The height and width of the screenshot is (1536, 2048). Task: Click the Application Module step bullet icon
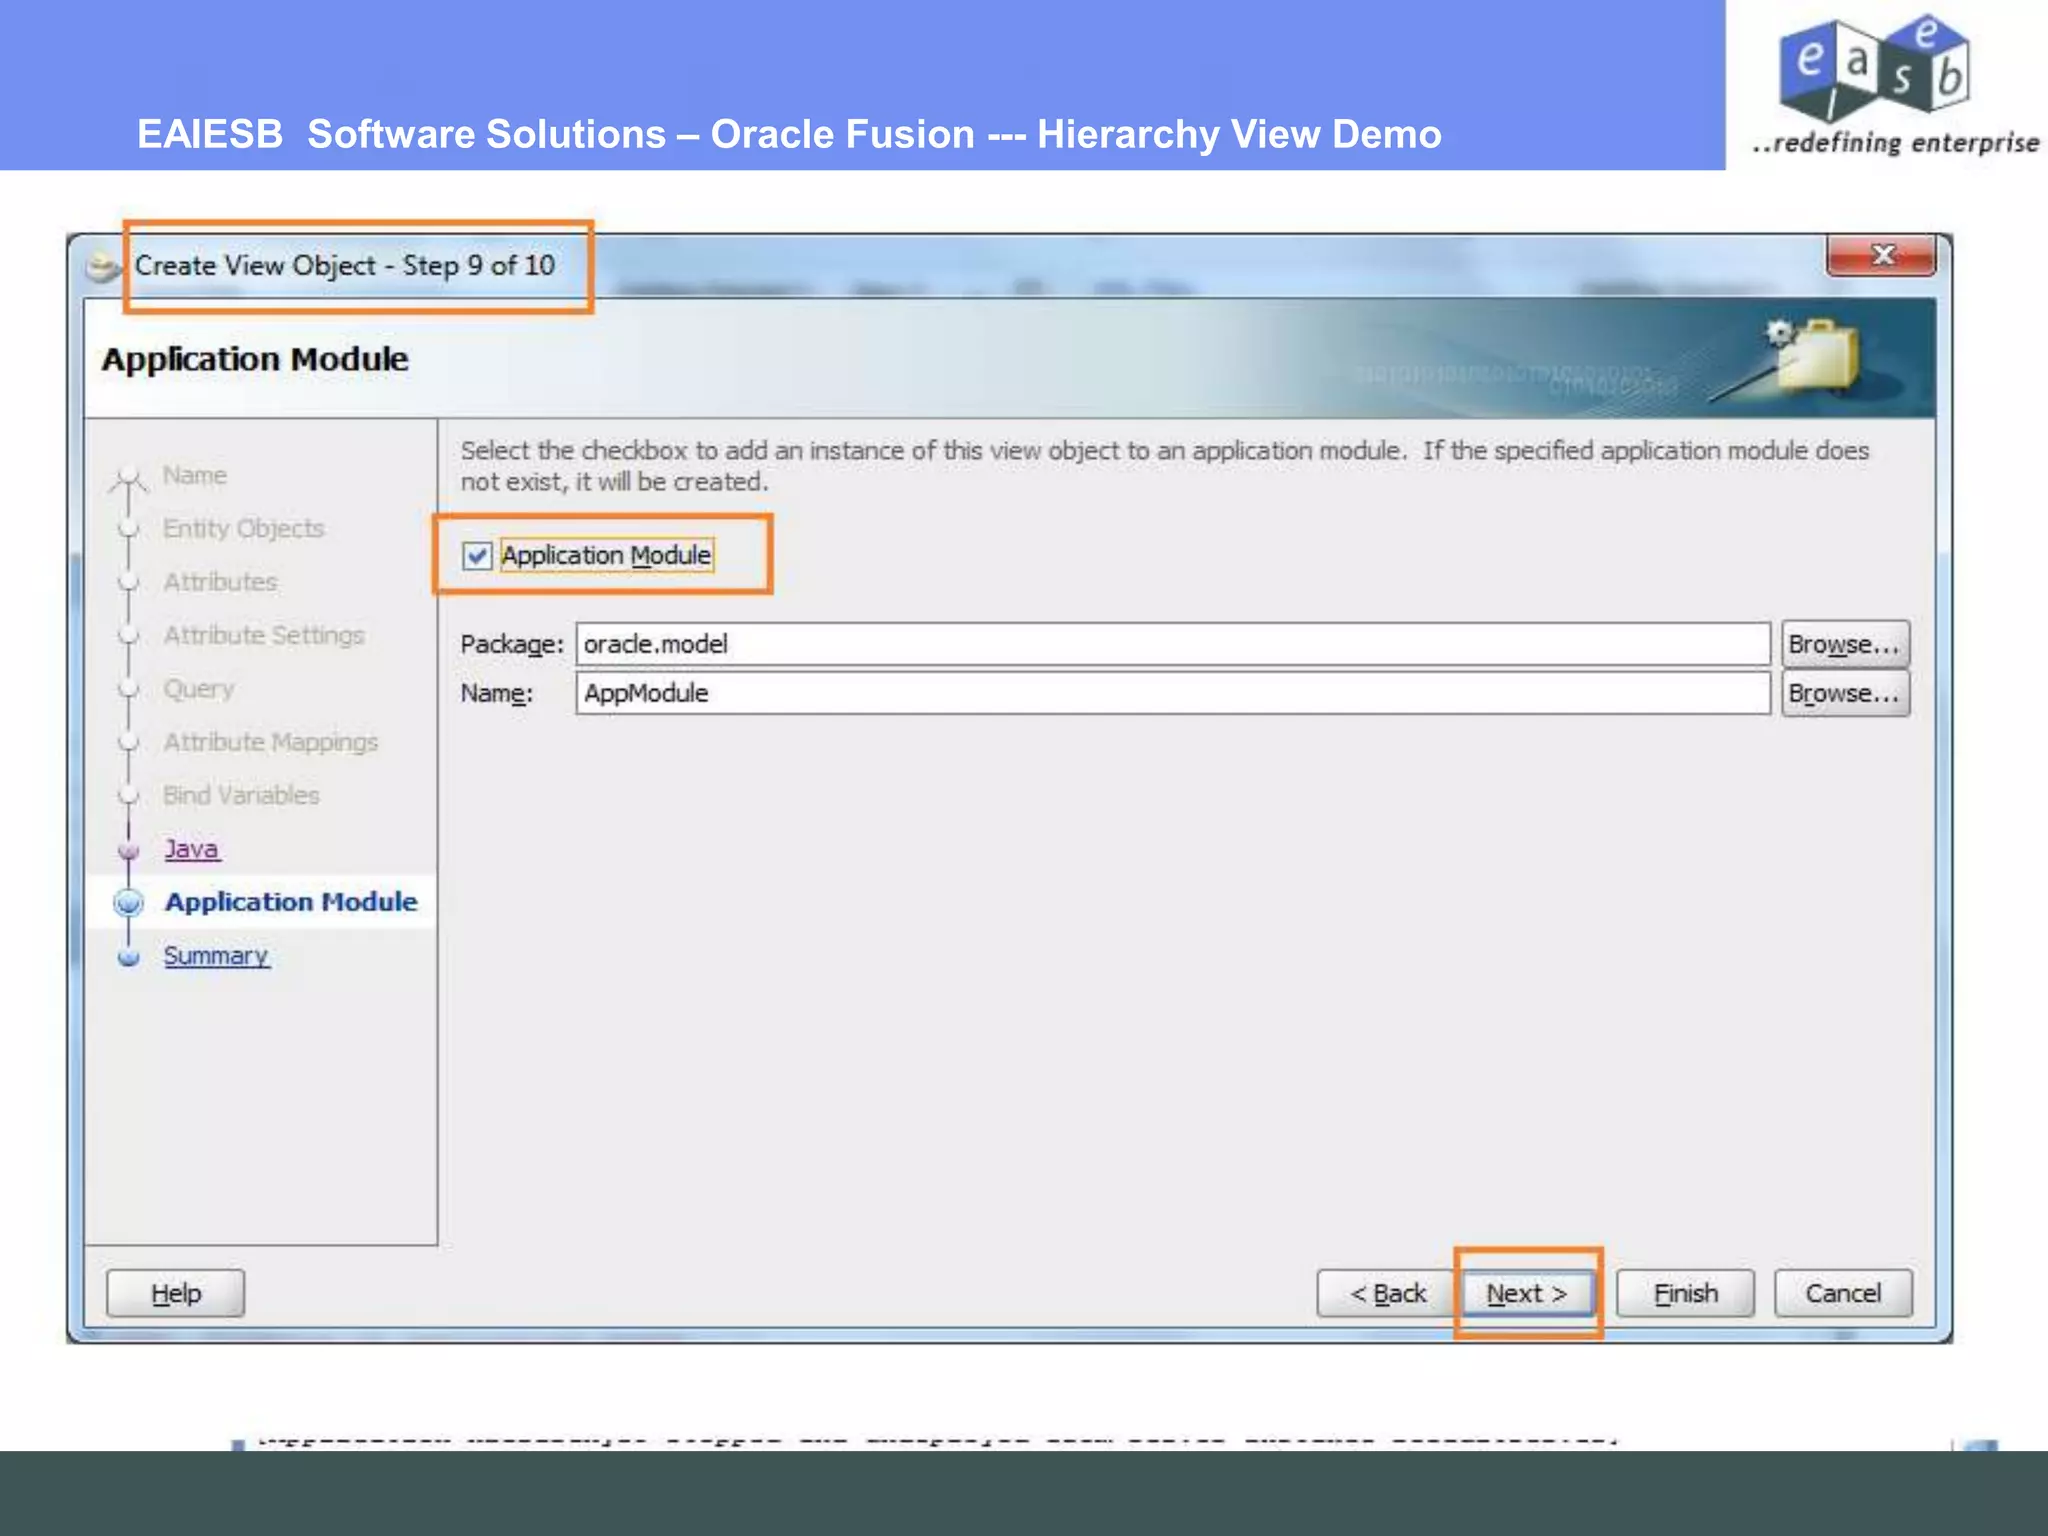click(x=128, y=902)
